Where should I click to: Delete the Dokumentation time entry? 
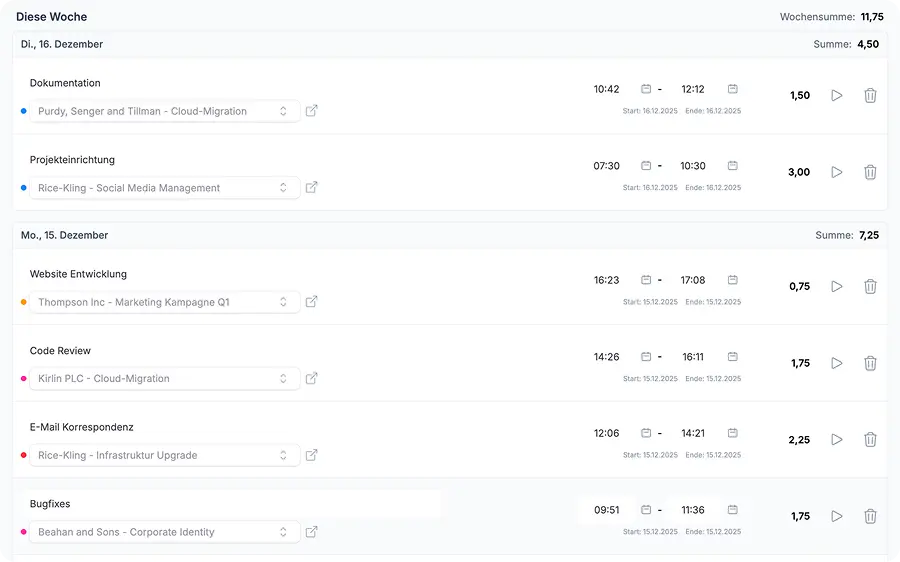(x=870, y=96)
